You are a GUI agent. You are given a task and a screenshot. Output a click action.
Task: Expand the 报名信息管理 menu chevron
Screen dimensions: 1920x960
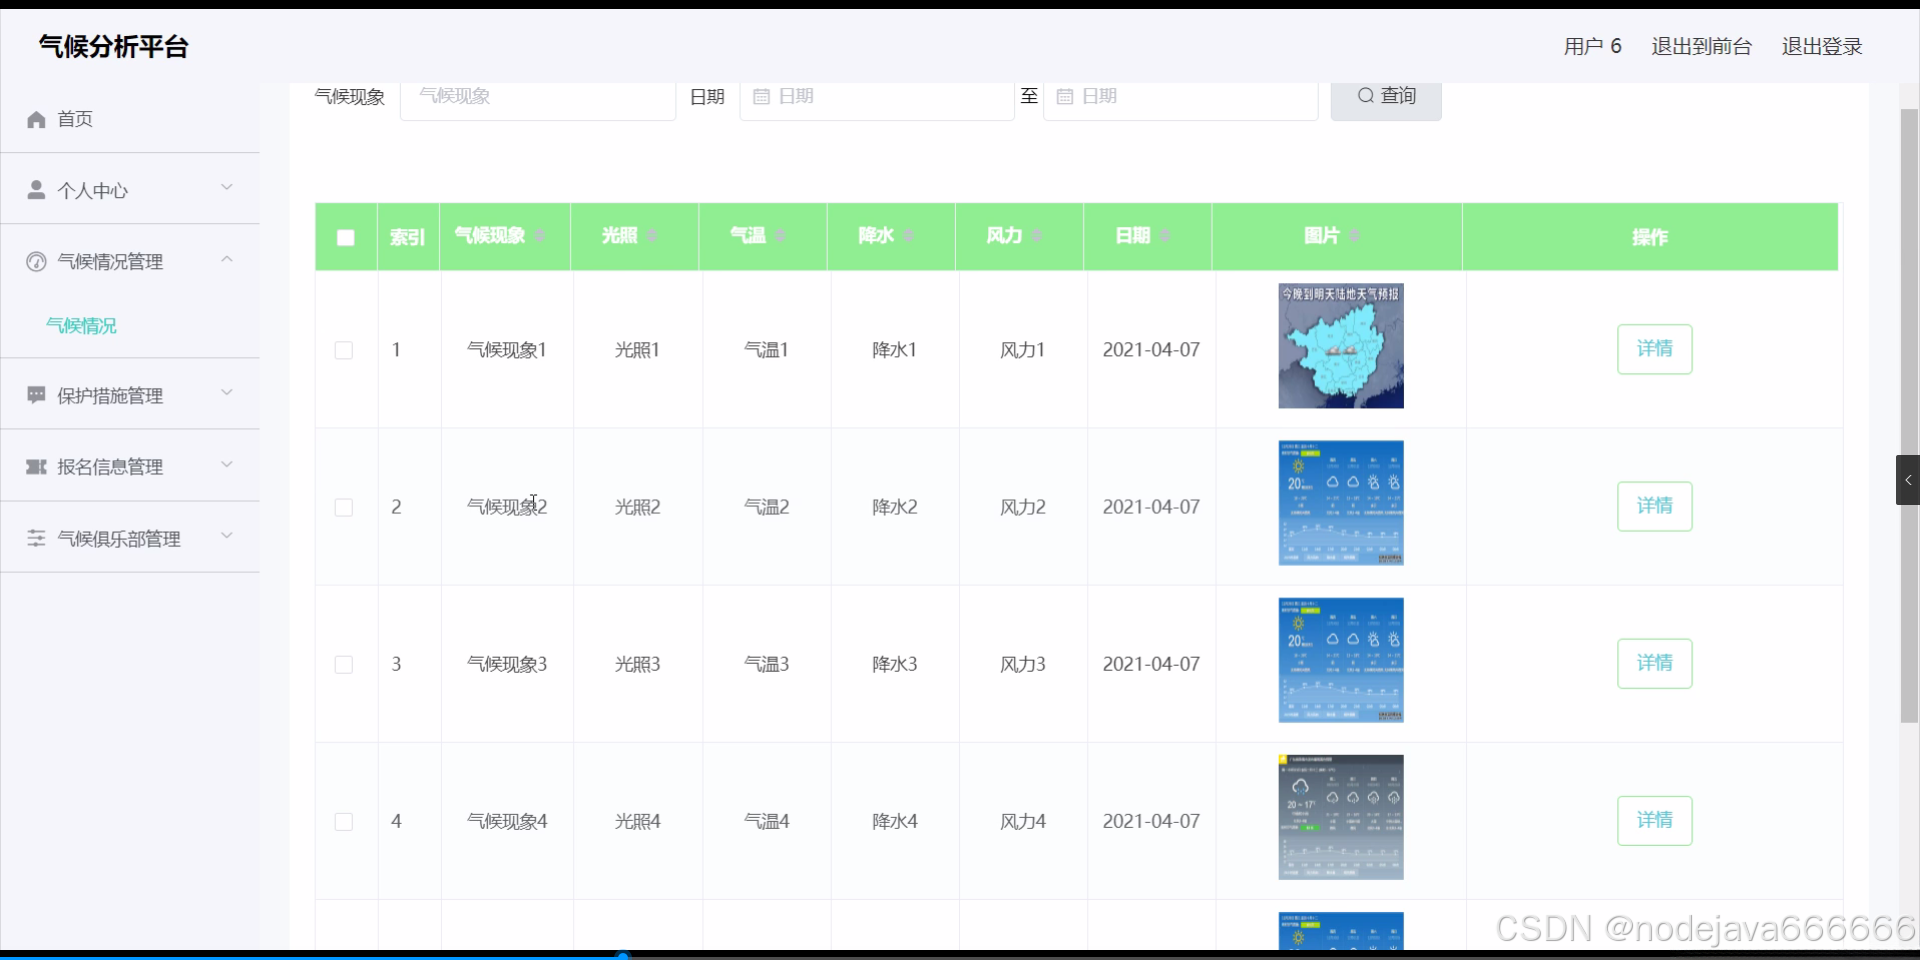[227, 464]
